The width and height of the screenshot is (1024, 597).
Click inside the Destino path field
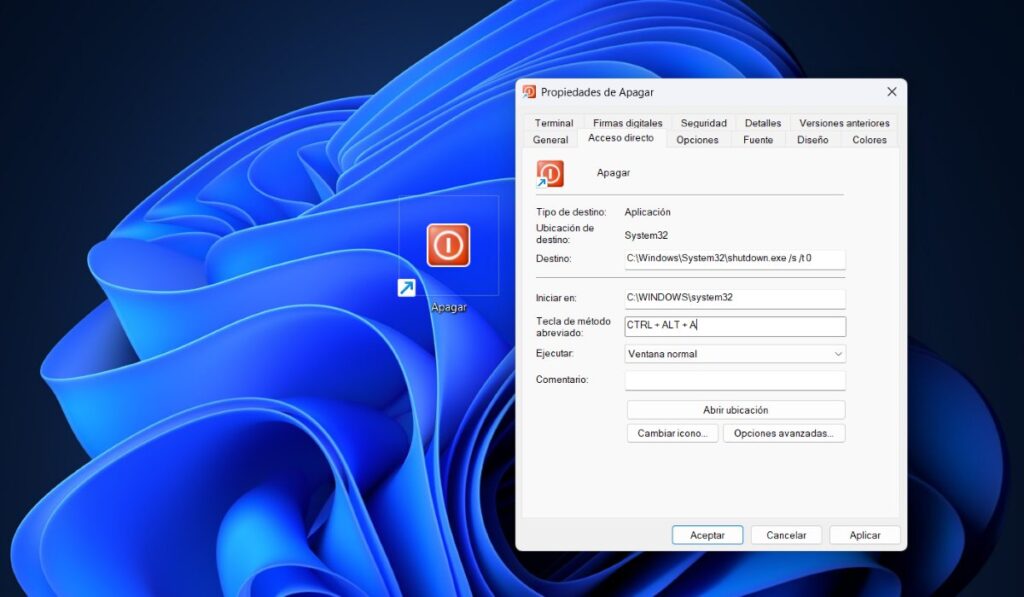pos(735,259)
